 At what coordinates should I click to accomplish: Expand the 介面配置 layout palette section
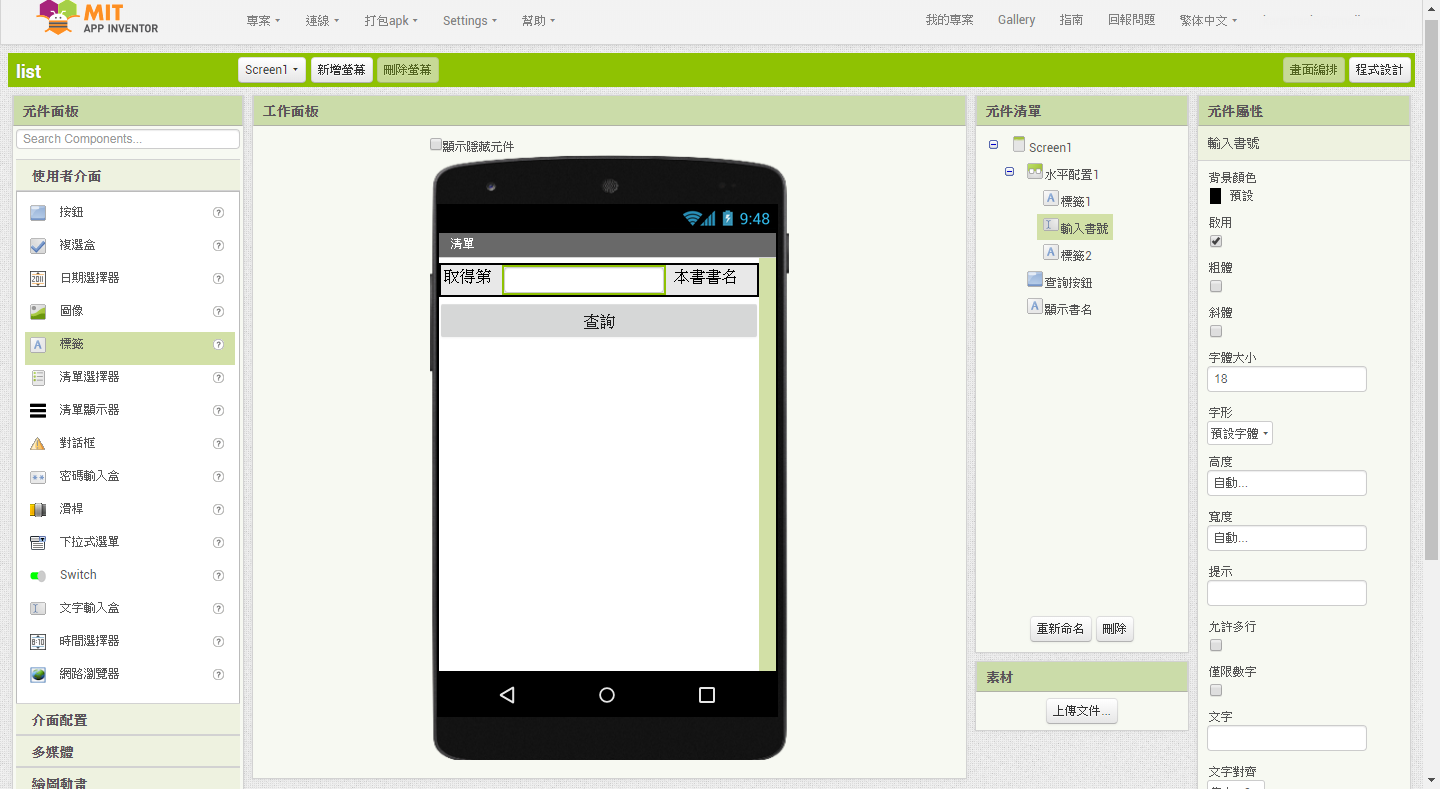tap(128, 720)
